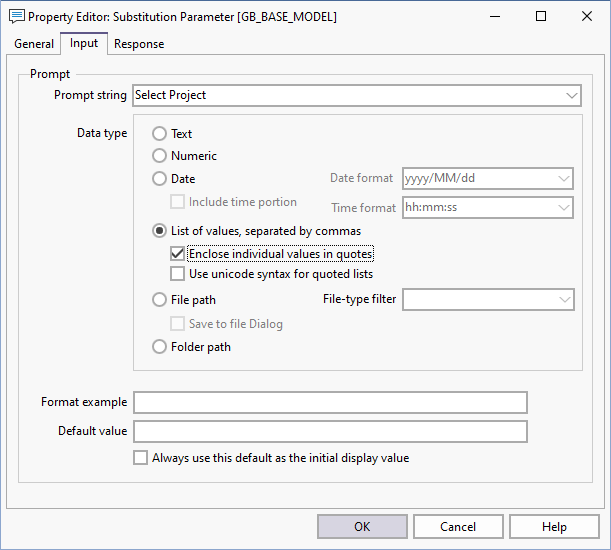The image size is (611, 550).
Task: Choose the Numeric data type
Action: pos(159,156)
